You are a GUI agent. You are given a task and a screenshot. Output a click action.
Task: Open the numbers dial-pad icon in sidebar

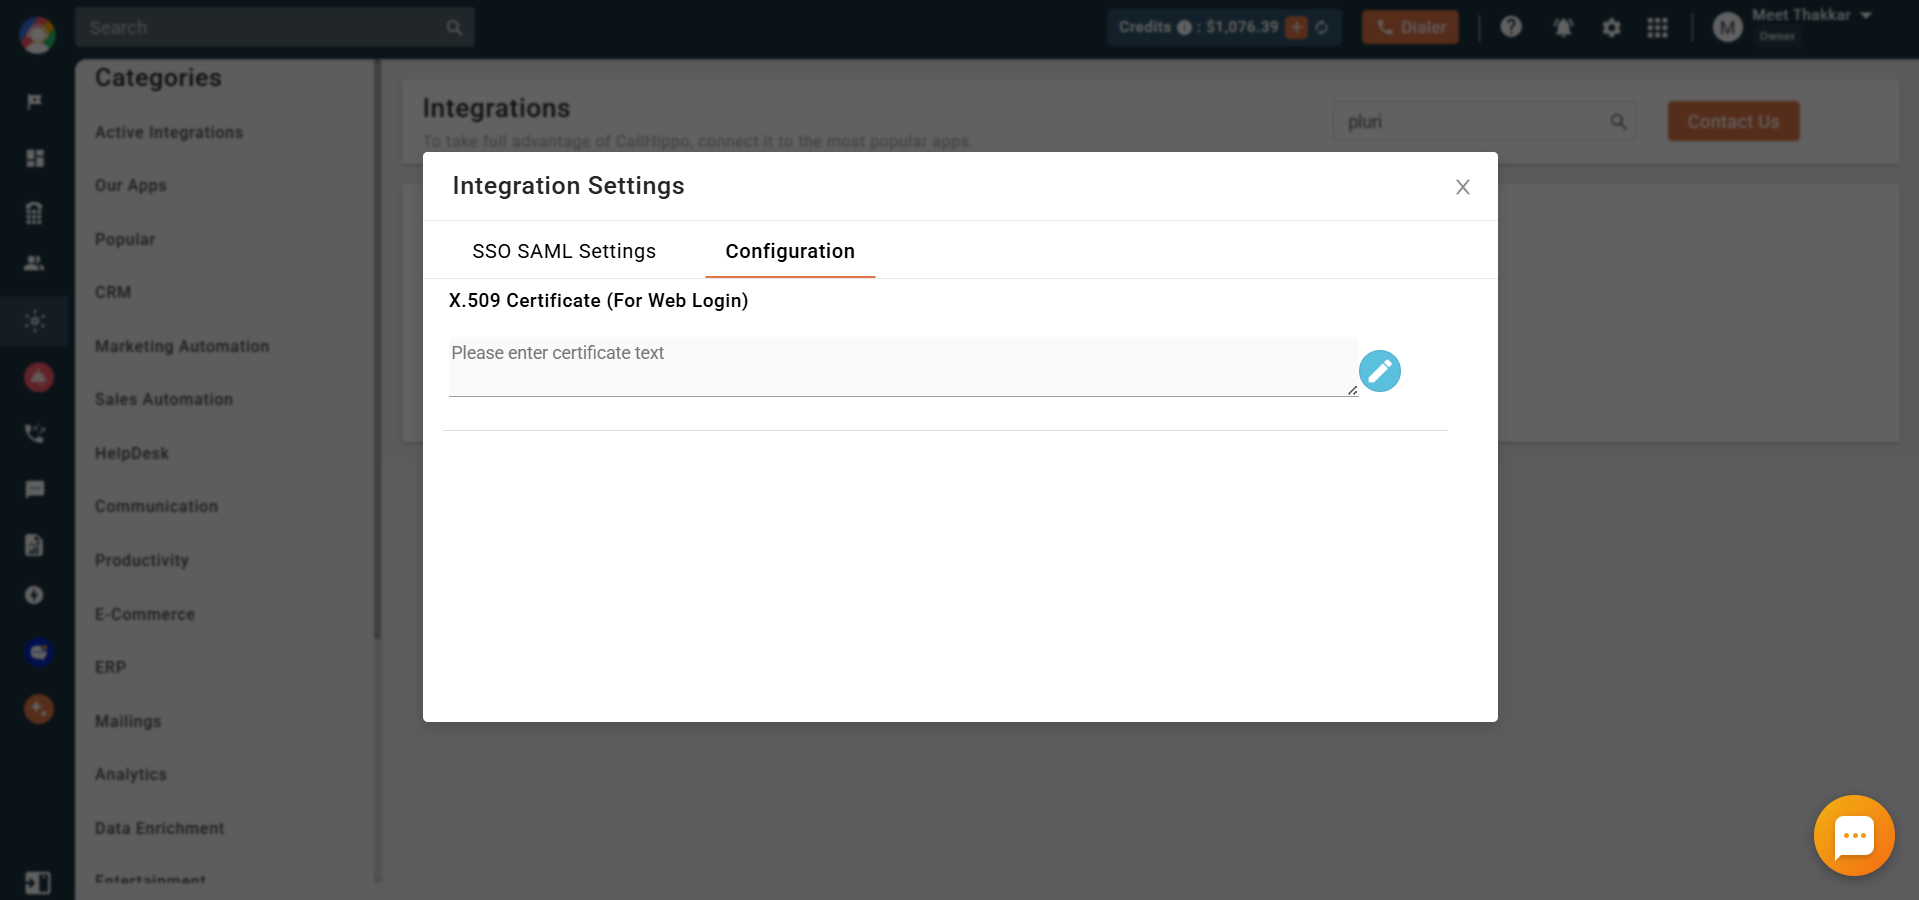(35, 213)
